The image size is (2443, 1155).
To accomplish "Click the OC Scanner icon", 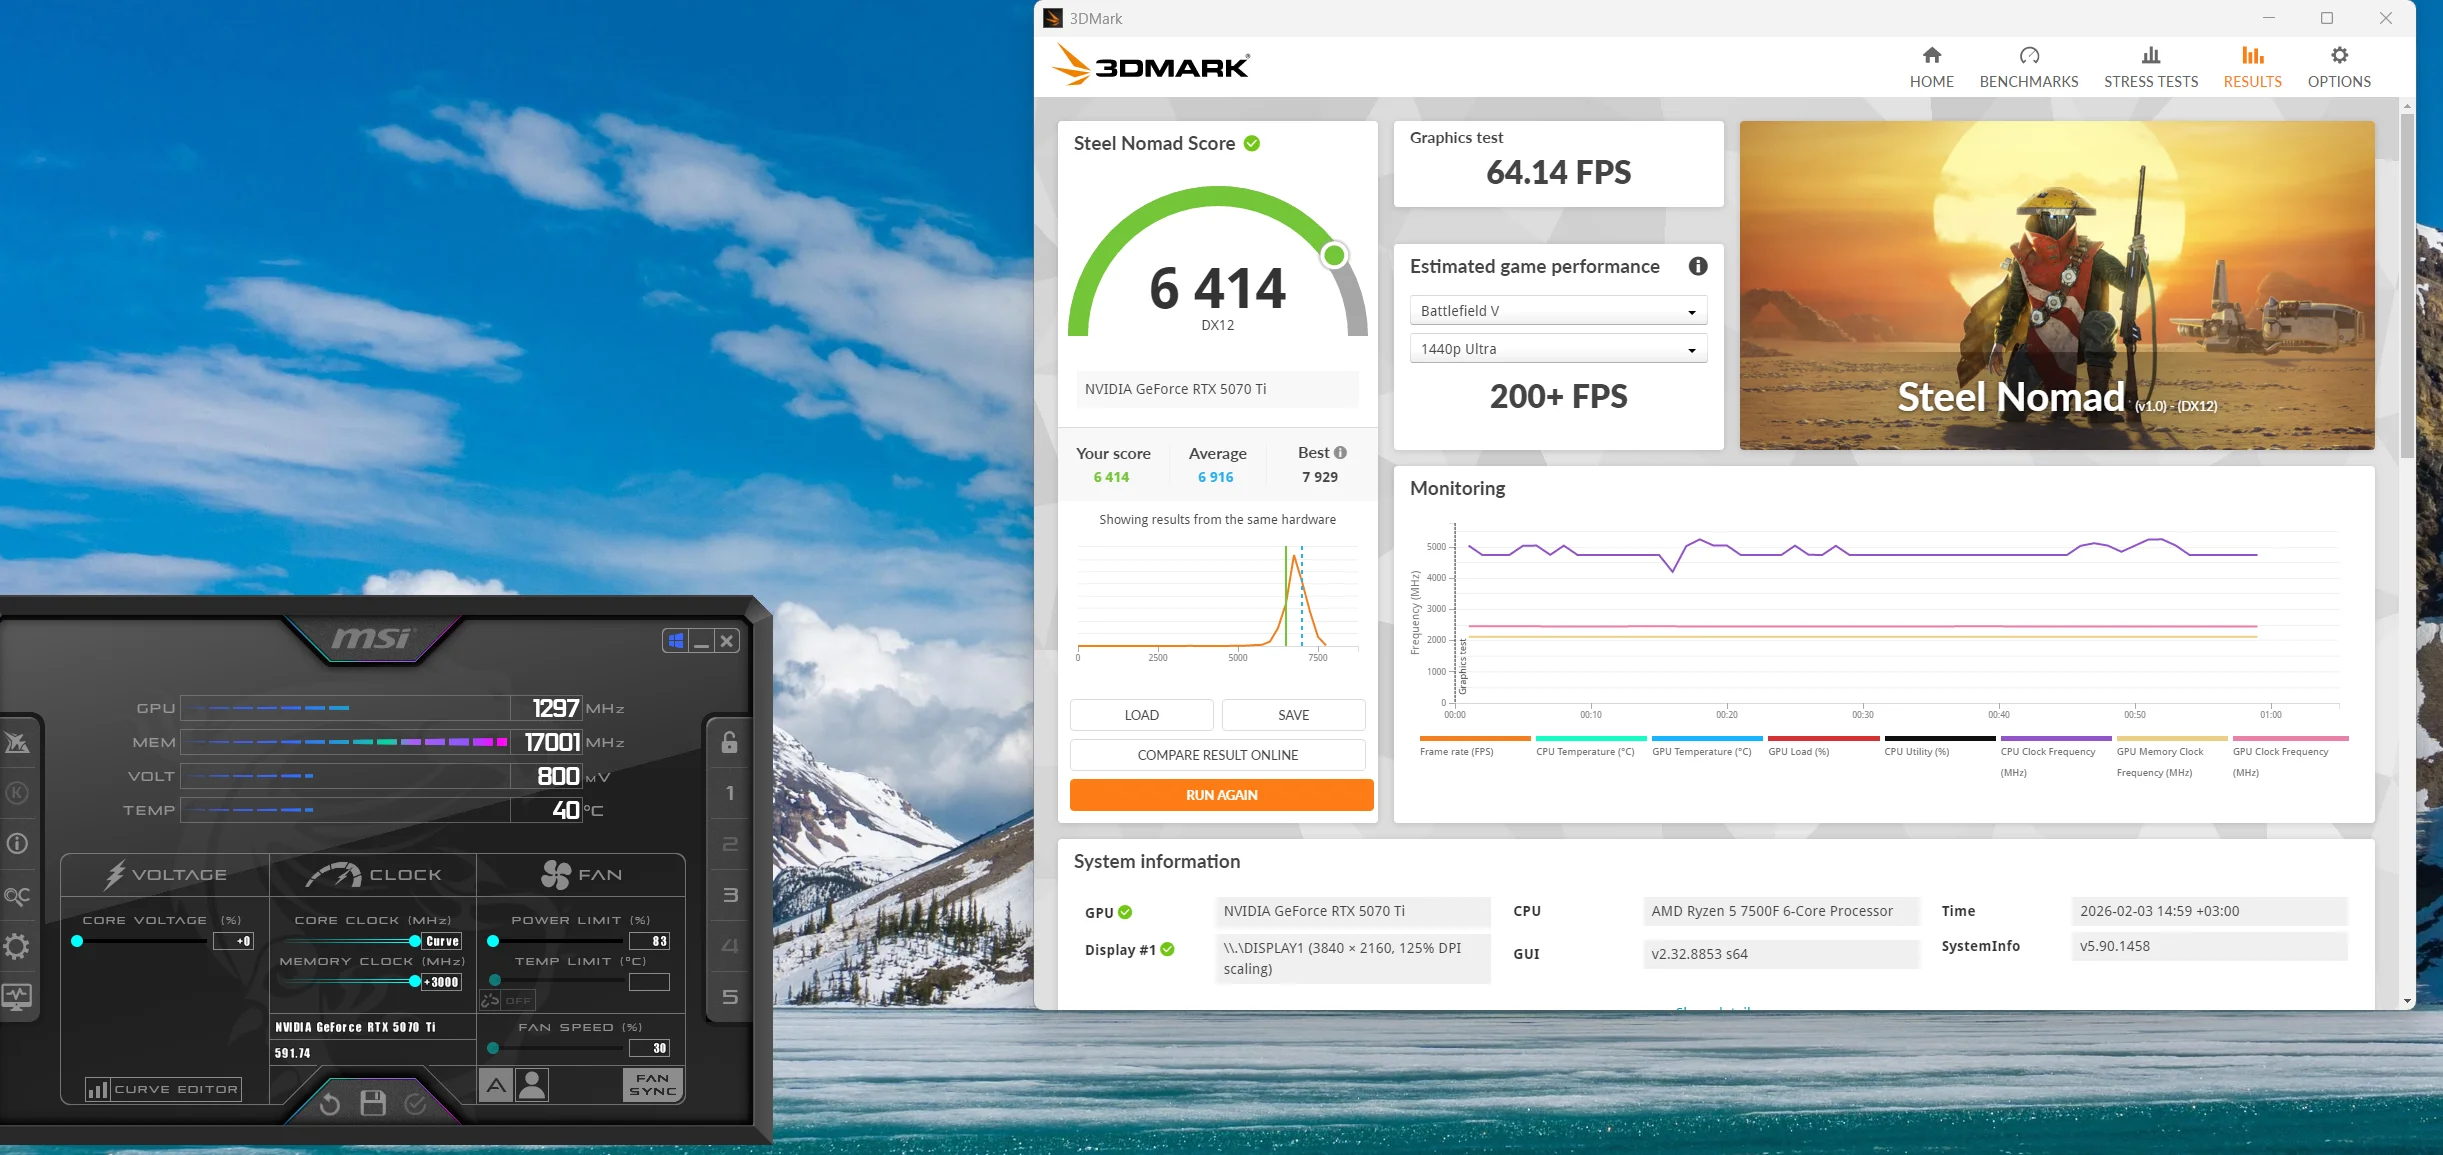I will click(x=17, y=896).
